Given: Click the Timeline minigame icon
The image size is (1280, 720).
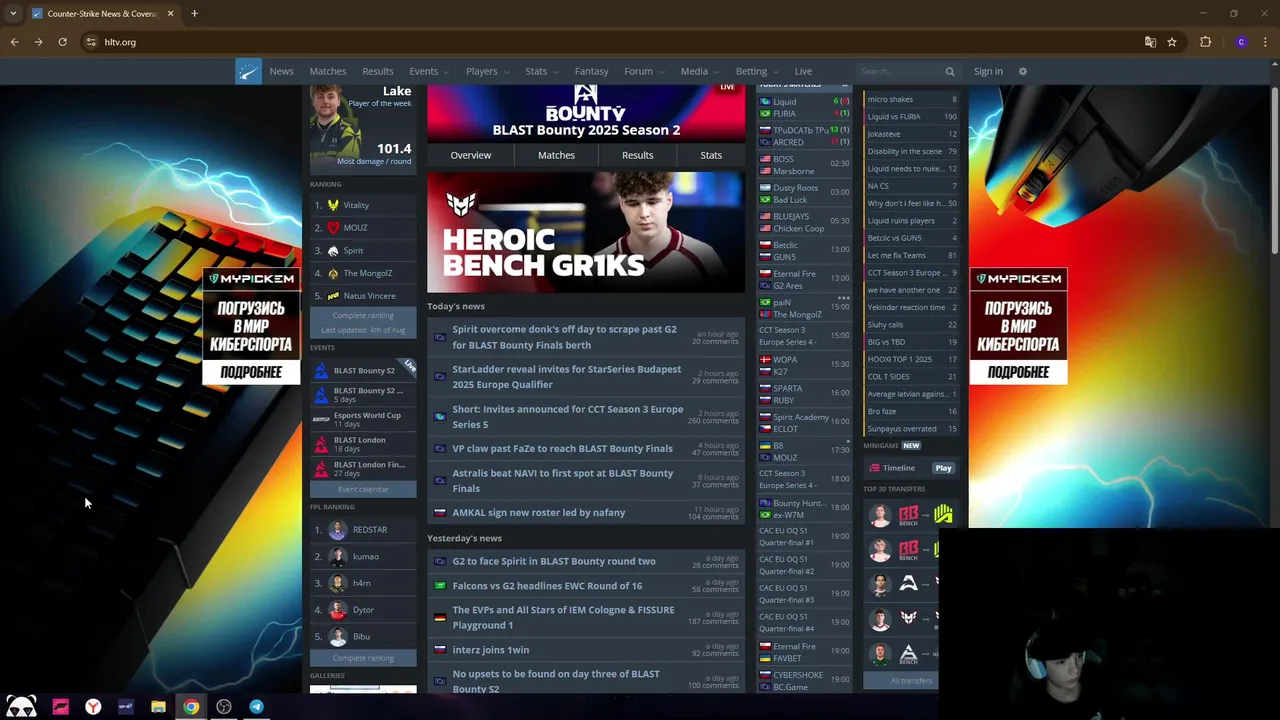Looking at the screenshot, I should click(875, 468).
